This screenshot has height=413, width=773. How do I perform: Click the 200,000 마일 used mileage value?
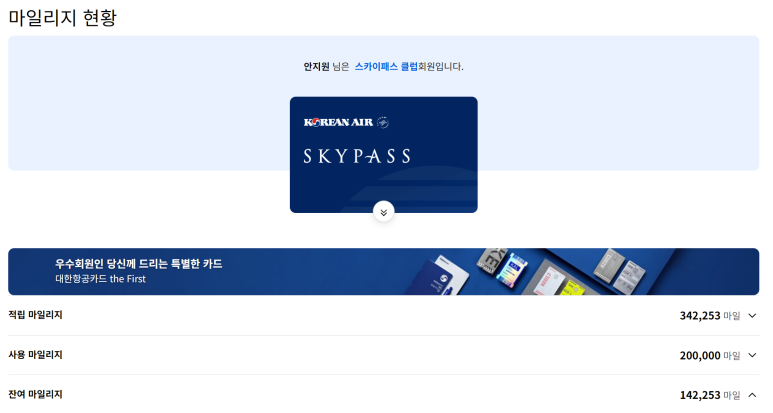710,355
